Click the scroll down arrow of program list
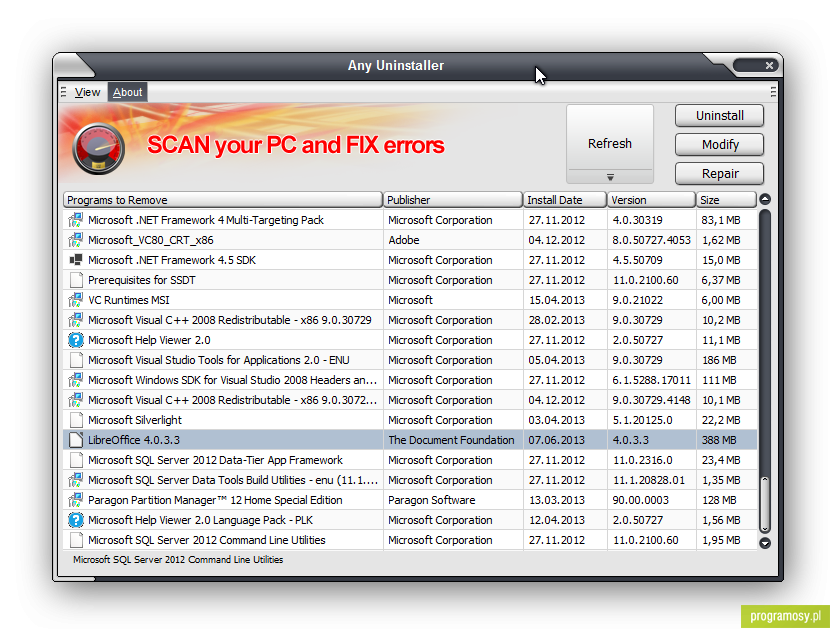This screenshot has height=634, width=836. click(x=765, y=543)
